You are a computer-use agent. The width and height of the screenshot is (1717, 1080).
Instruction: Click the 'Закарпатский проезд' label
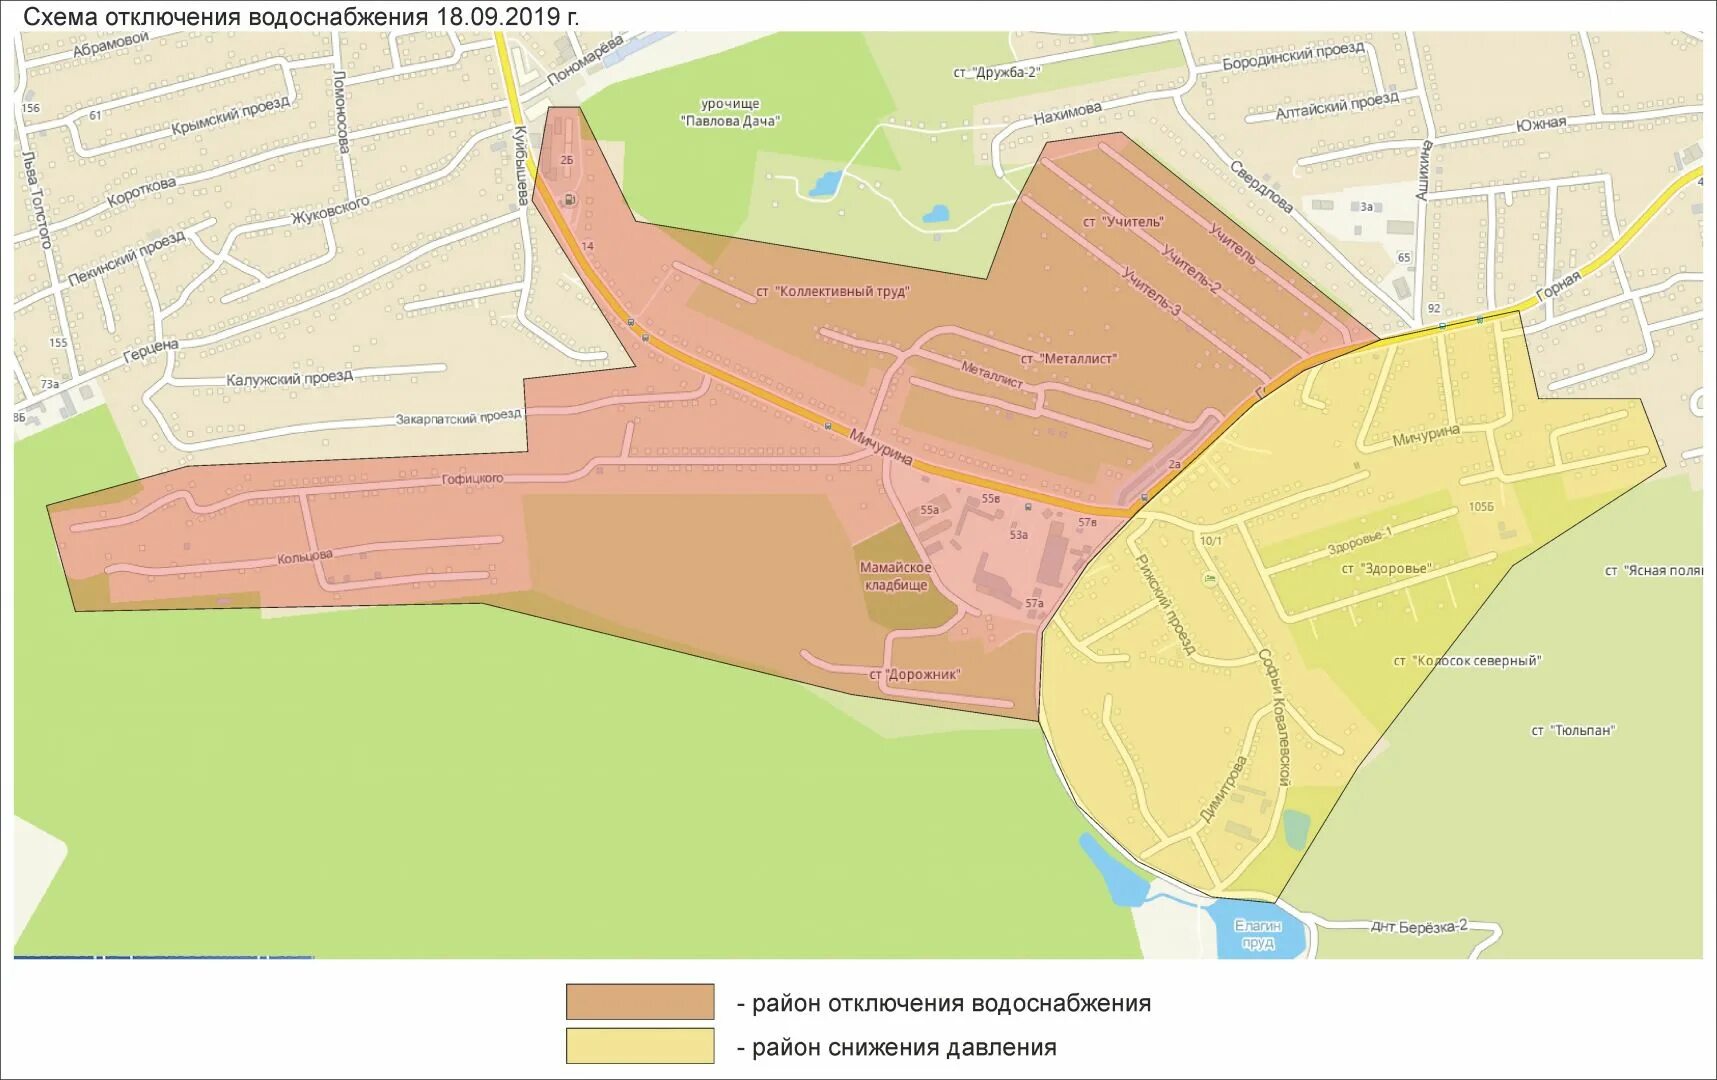click(459, 417)
